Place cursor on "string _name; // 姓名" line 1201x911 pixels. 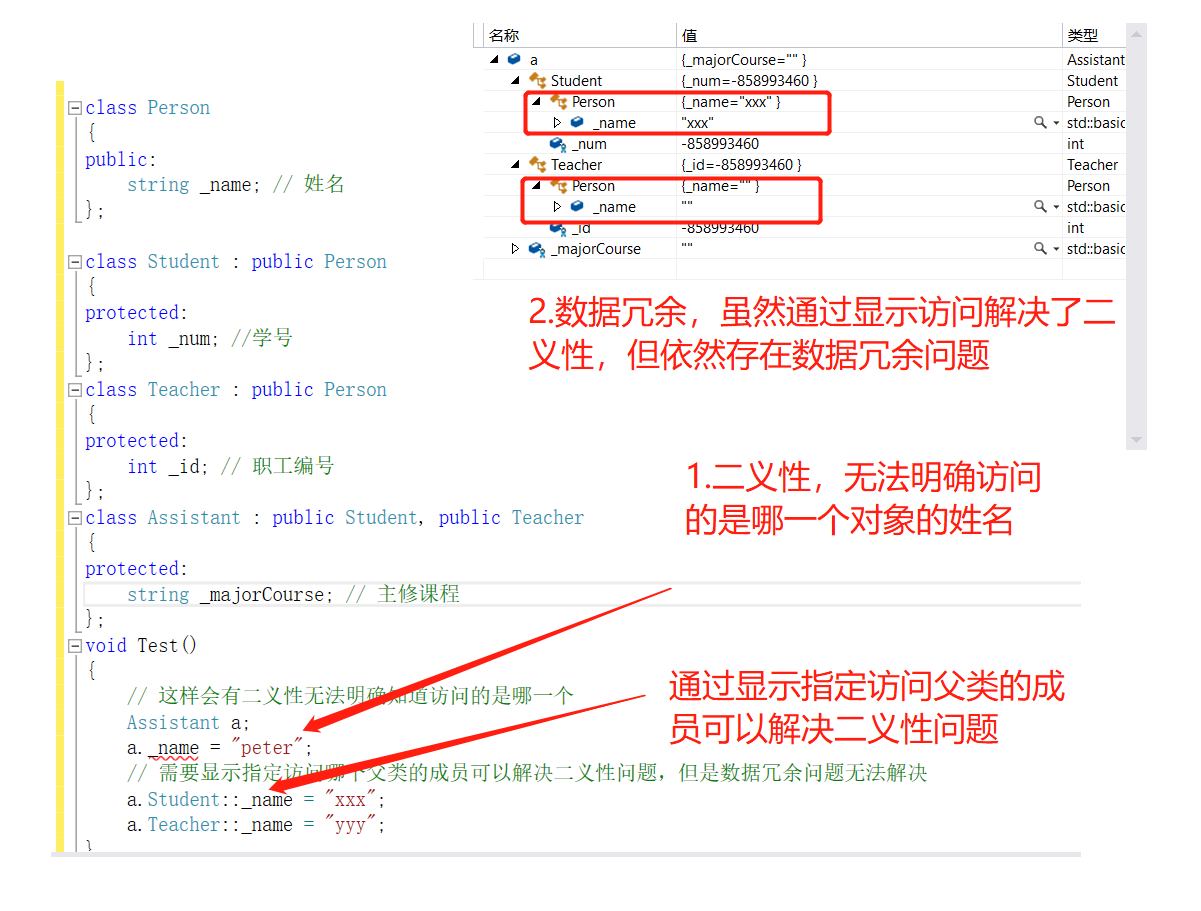236,185
